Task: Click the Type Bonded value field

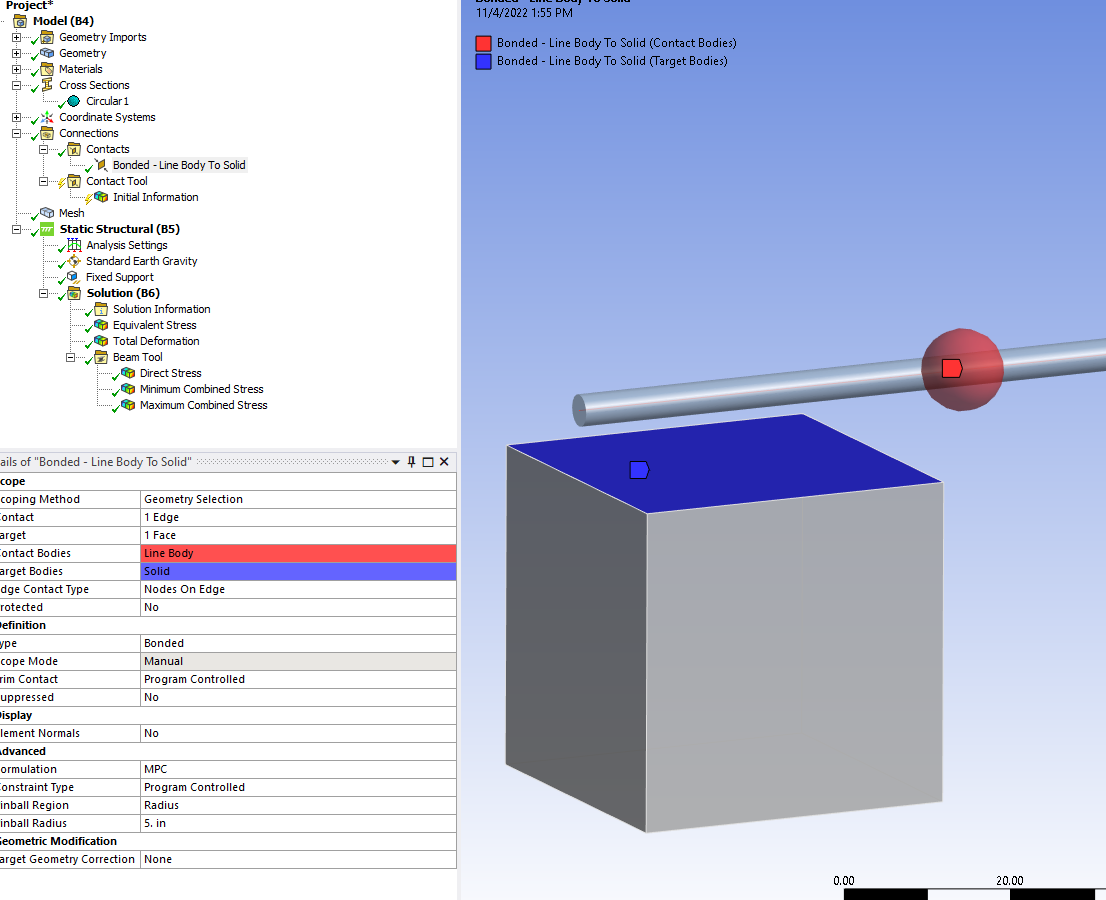Action: [x=298, y=643]
